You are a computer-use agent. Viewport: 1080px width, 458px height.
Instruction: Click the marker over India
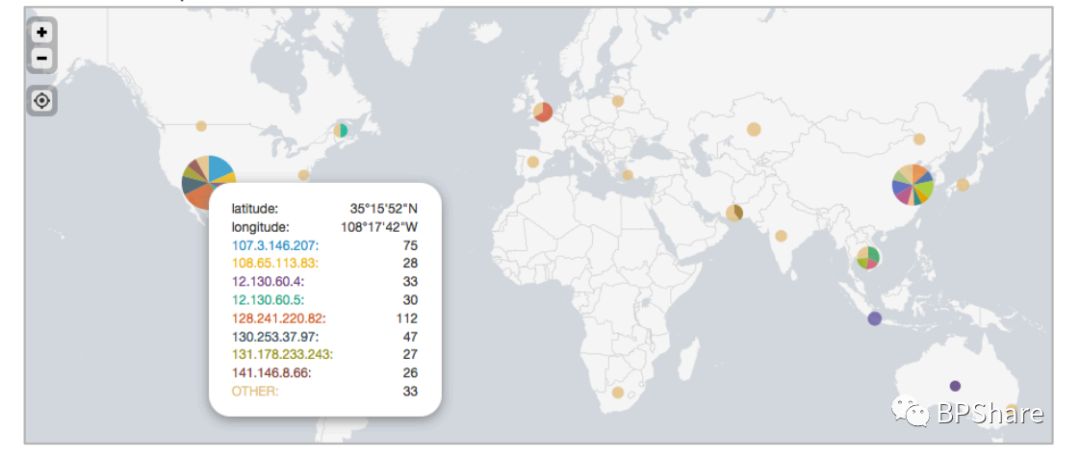[781, 236]
